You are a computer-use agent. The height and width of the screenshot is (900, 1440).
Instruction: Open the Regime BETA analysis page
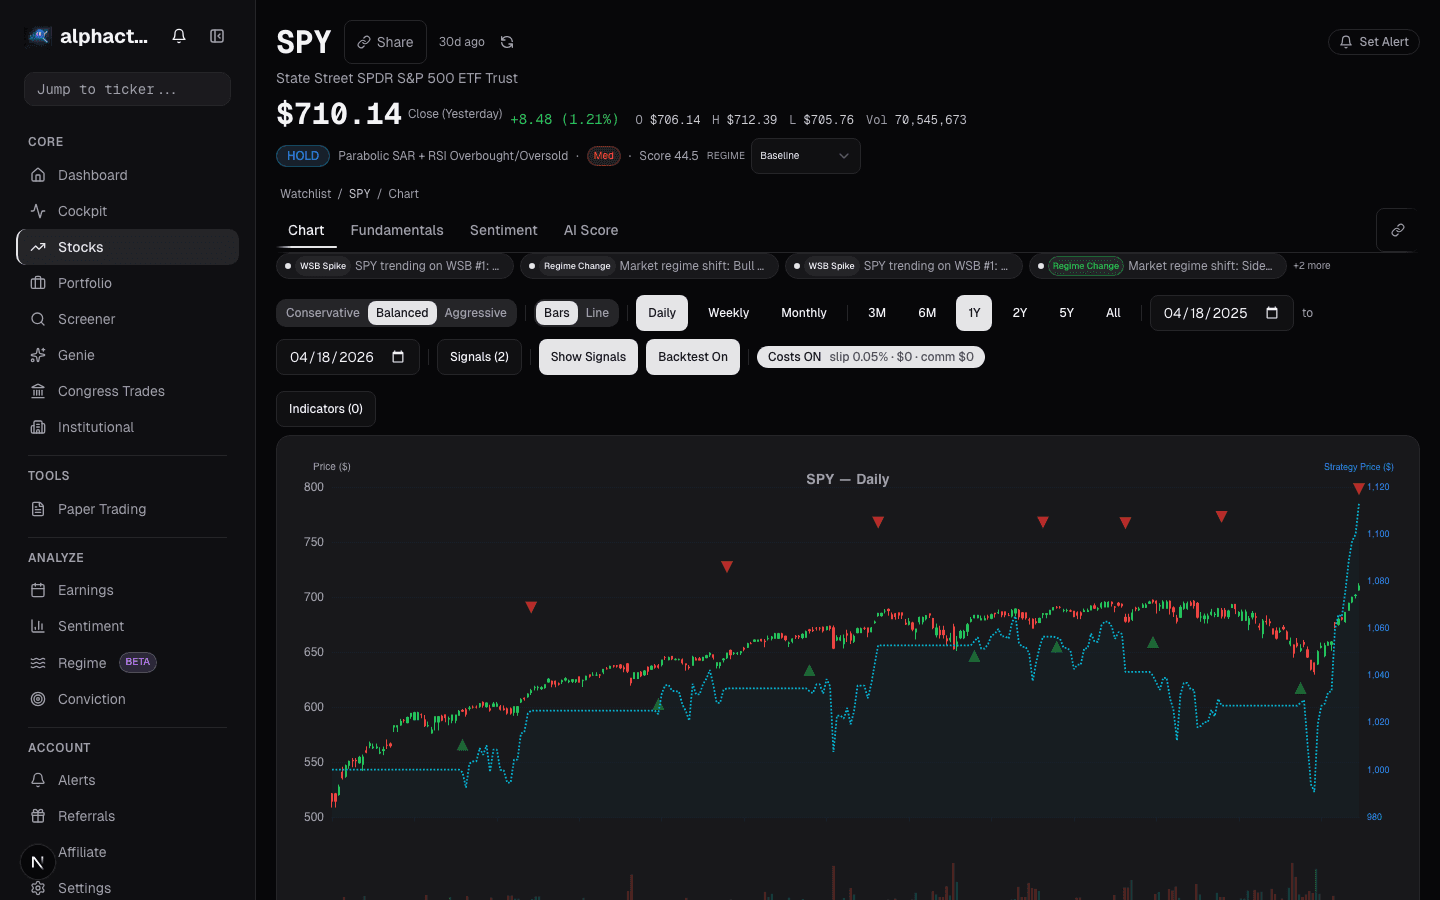(80, 663)
